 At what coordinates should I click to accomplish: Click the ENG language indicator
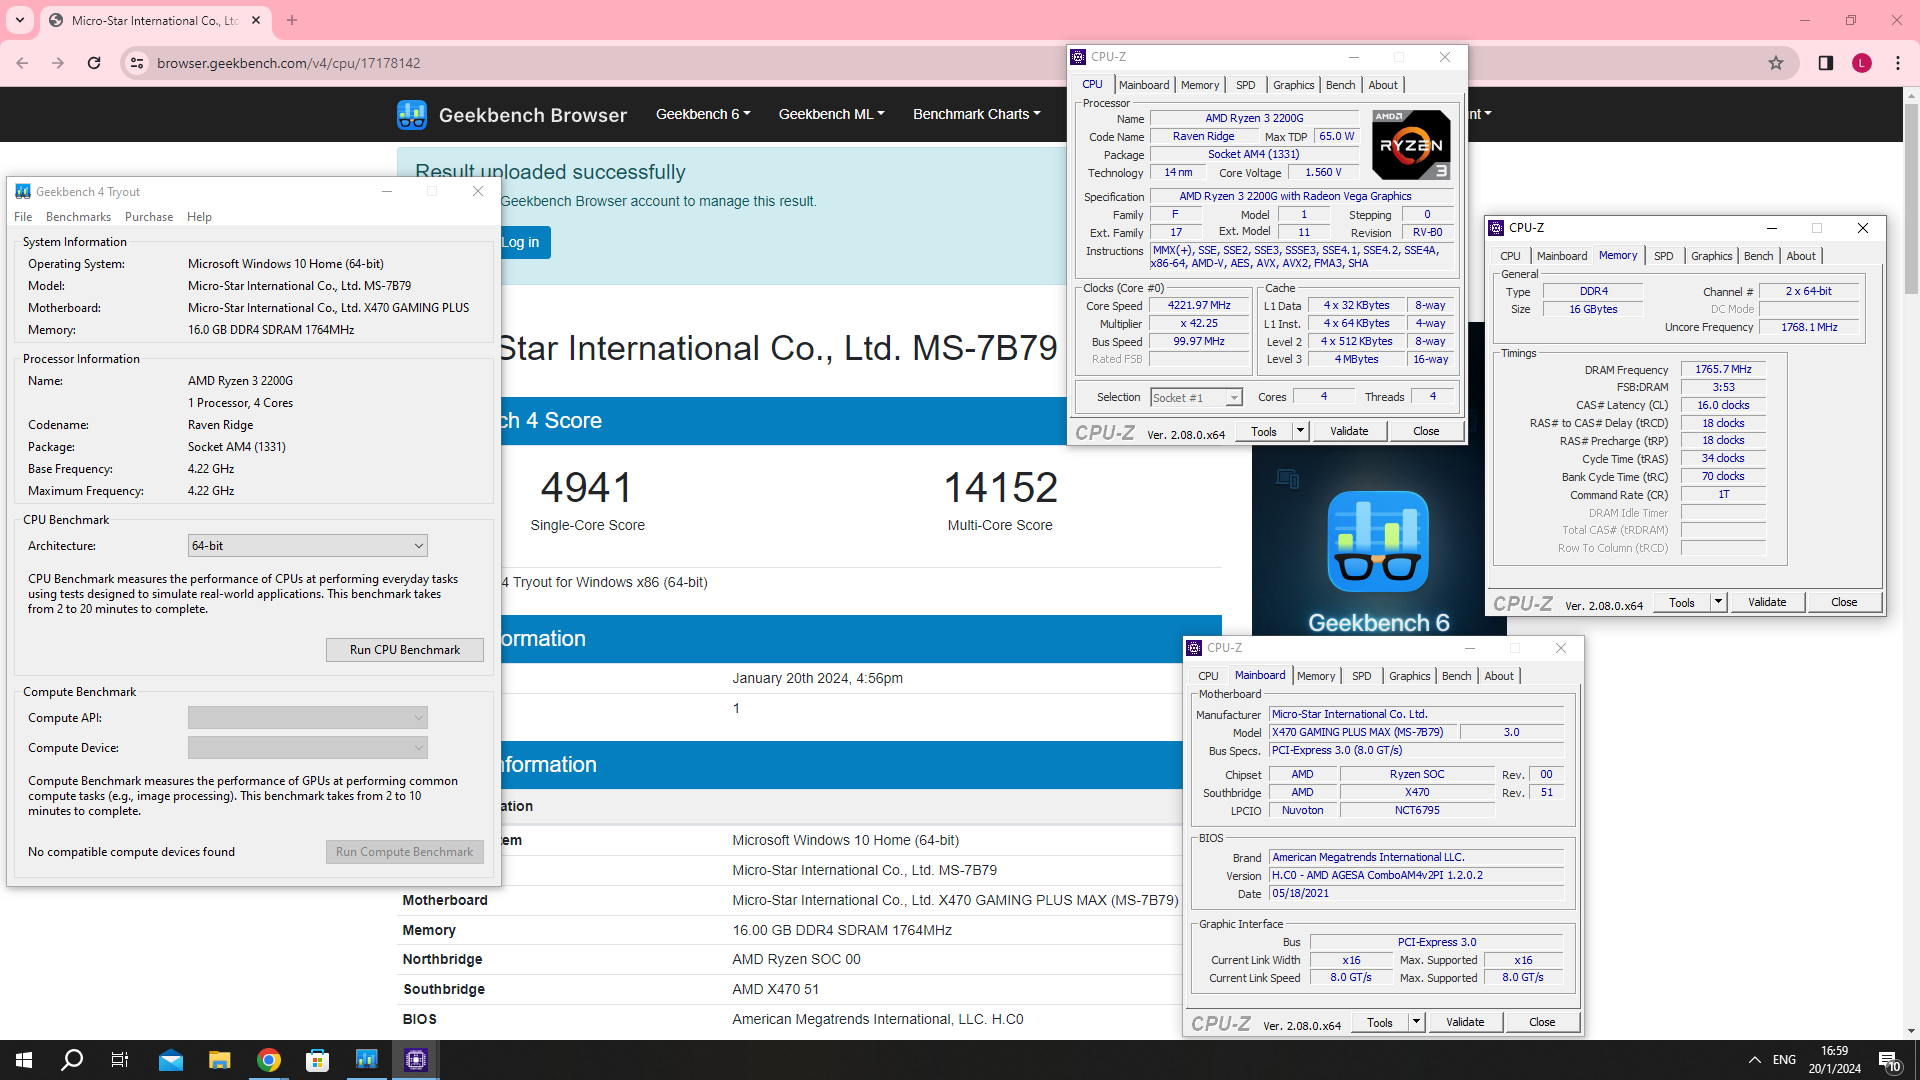tap(1784, 1060)
